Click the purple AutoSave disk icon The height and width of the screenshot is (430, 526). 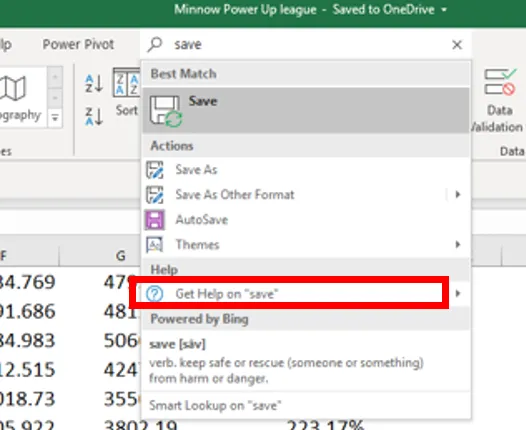point(155,220)
